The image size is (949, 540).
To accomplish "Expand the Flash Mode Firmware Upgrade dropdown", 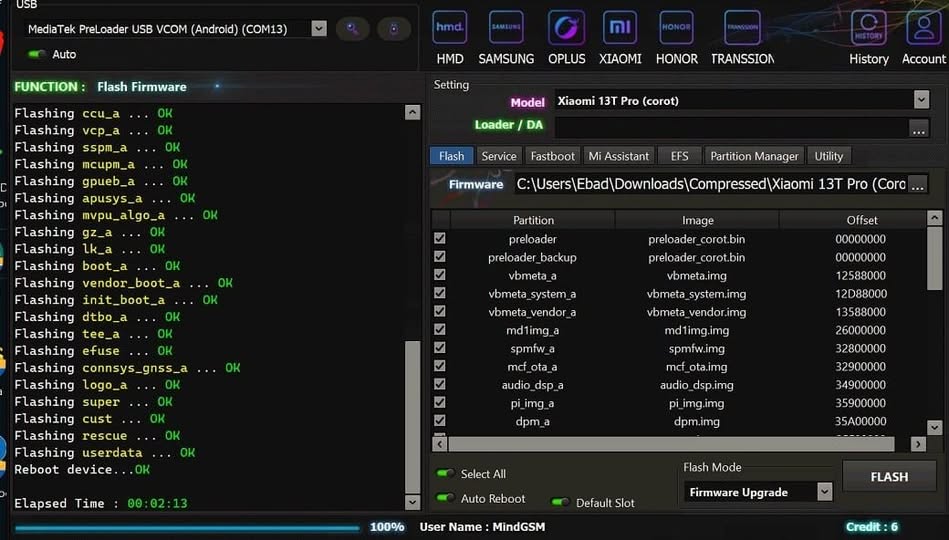I will [824, 492].
